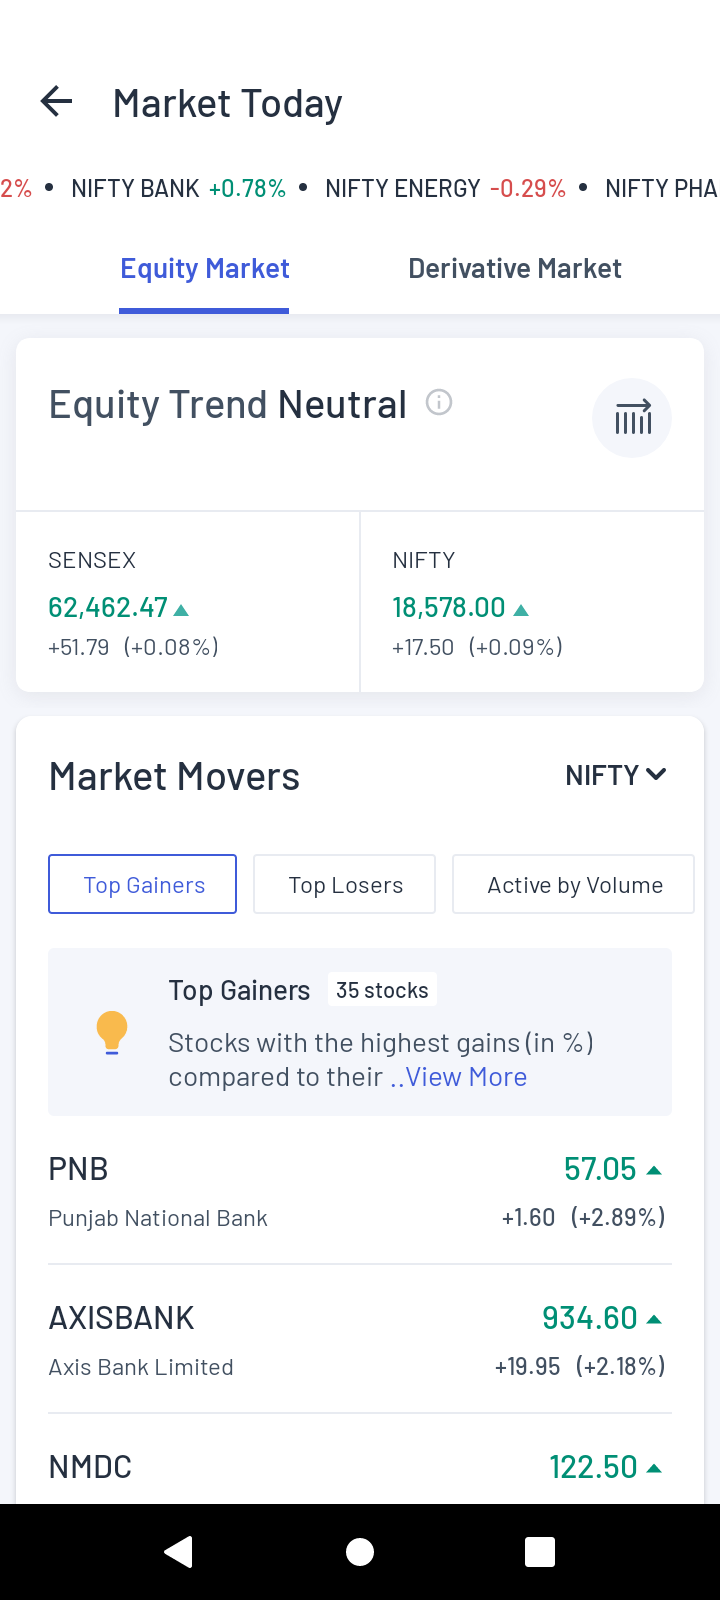Expand the NIFTY index dropdown in Market Movers

coord(615,775)
